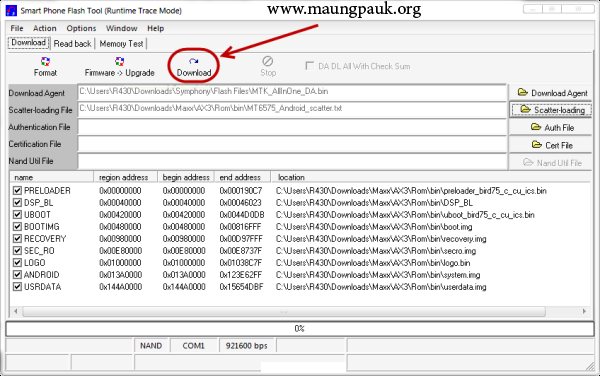Viewport: 600px width, 376px height.
Task: Click the horizontal scrollbar thumb in partition list
Action: (284, 311)
